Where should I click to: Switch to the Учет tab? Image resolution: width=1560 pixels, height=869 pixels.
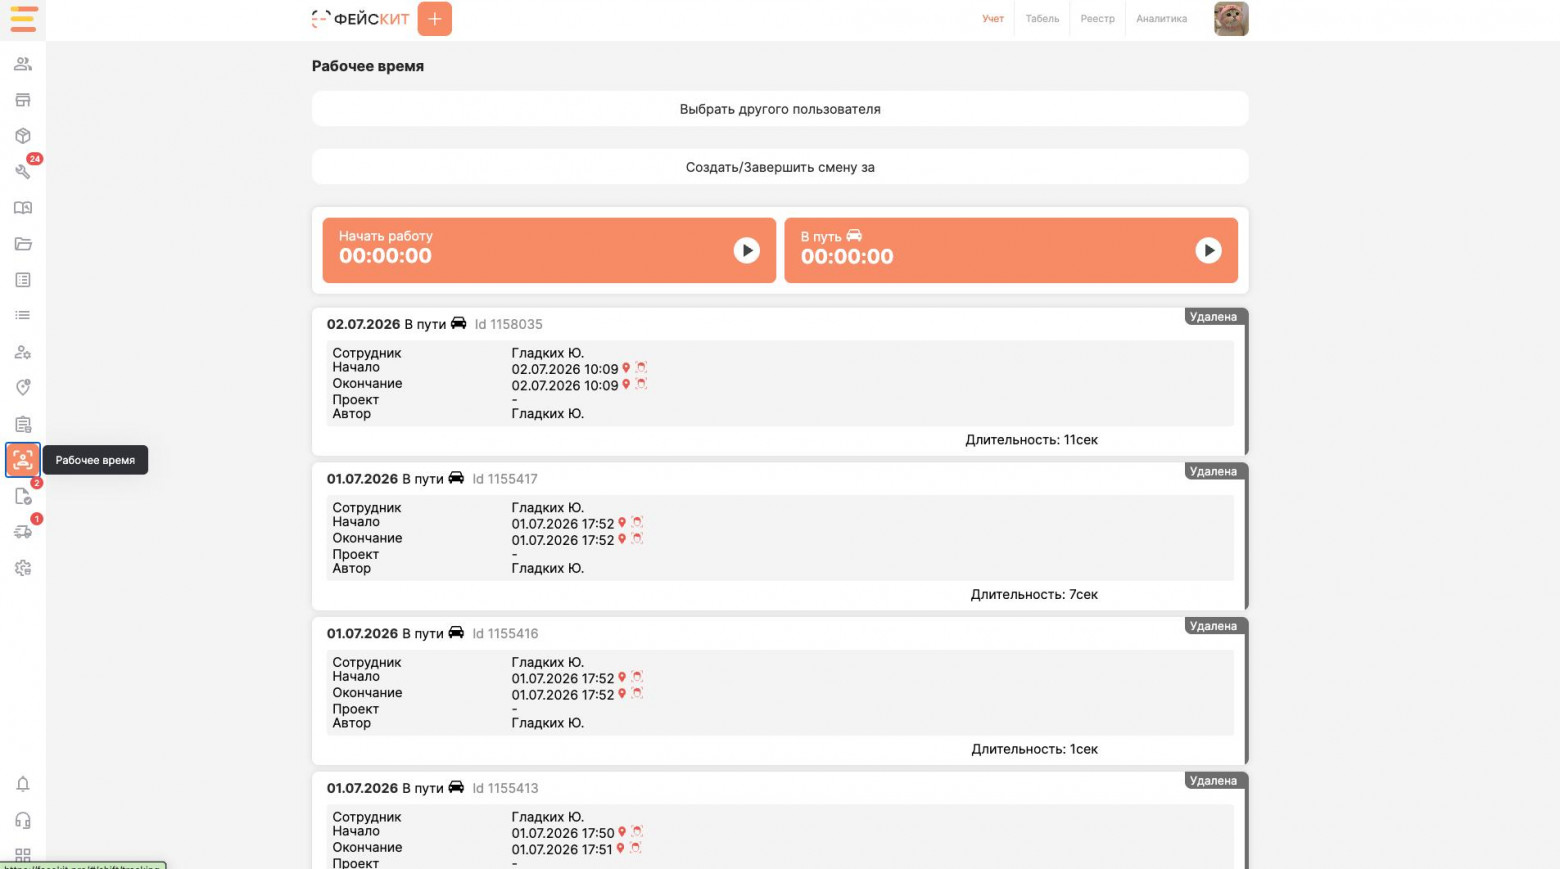click(993, 19)
